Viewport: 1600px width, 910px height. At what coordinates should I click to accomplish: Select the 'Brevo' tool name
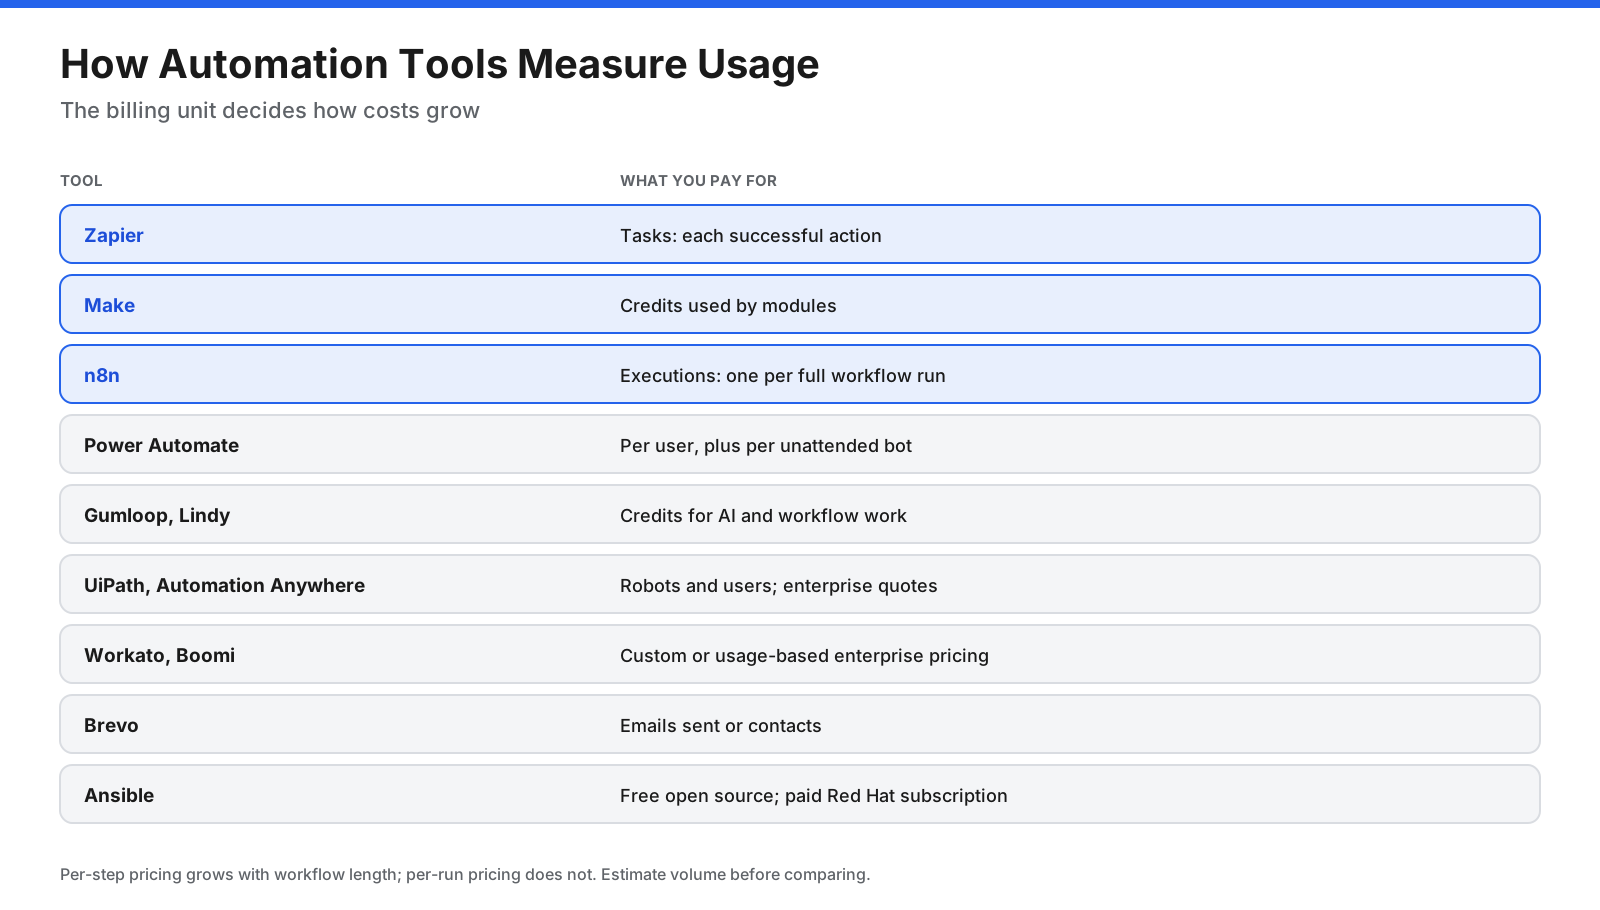point(111,725)
